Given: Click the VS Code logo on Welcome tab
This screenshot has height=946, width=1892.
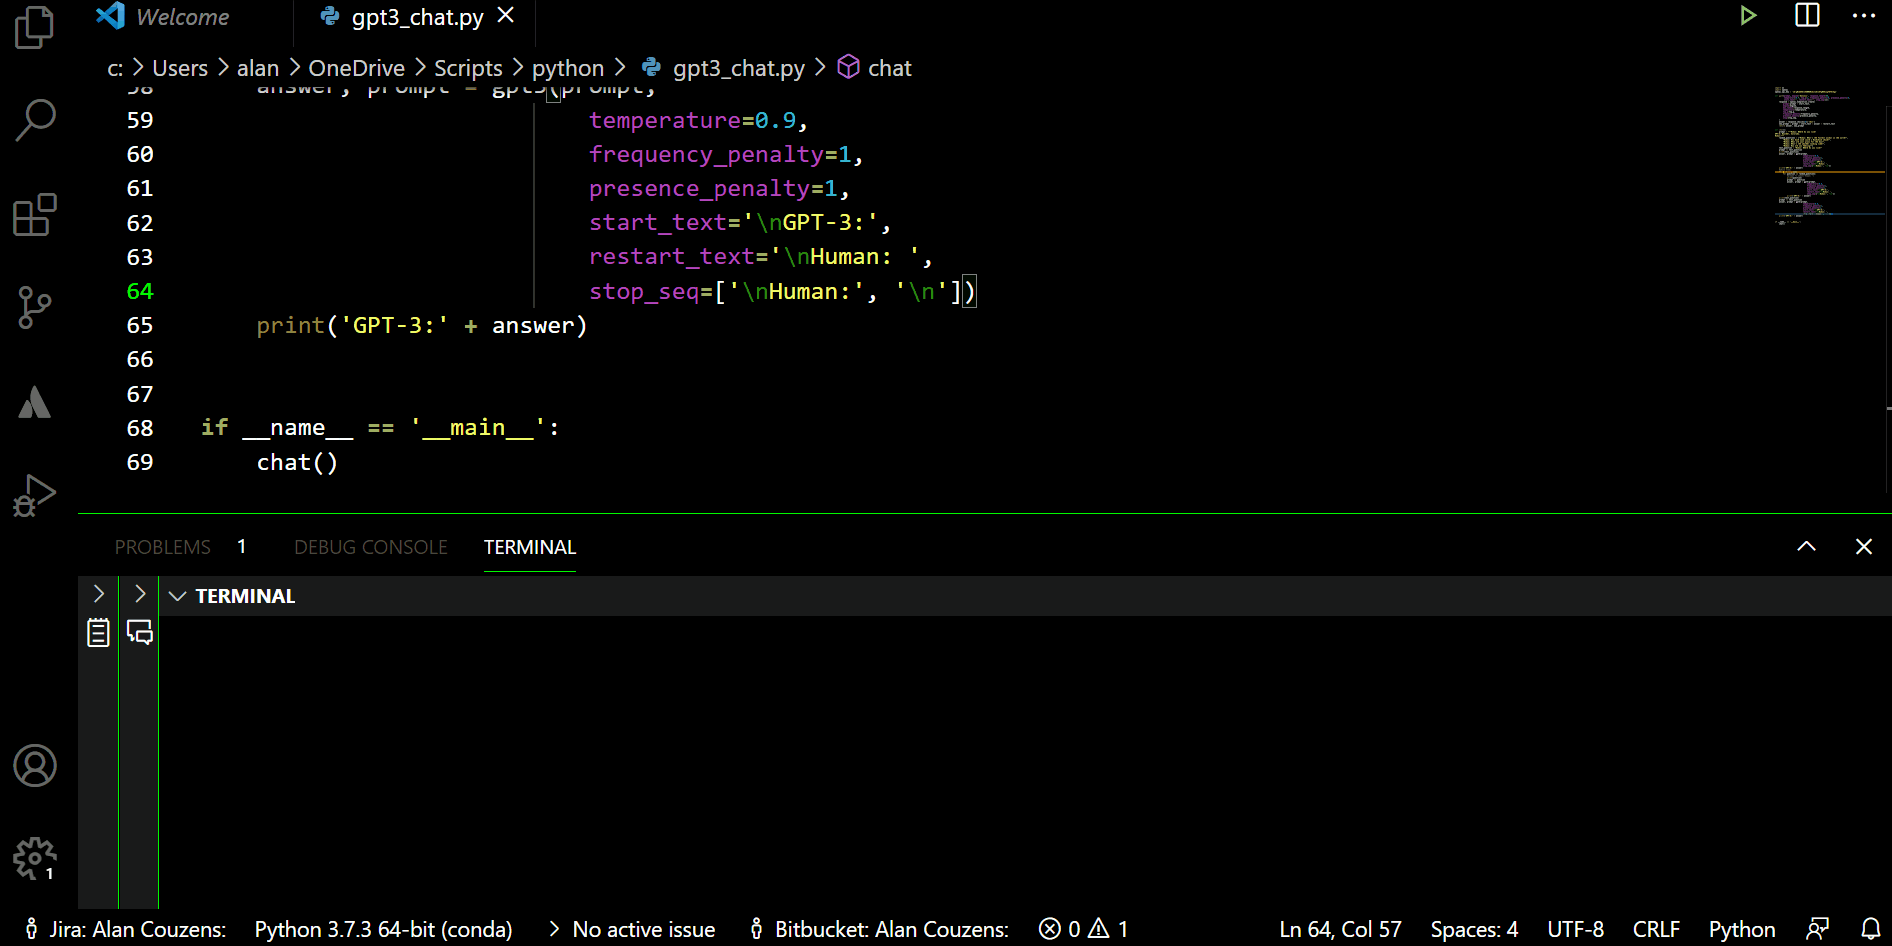Looking at the screenshot, I should [110, 15].
